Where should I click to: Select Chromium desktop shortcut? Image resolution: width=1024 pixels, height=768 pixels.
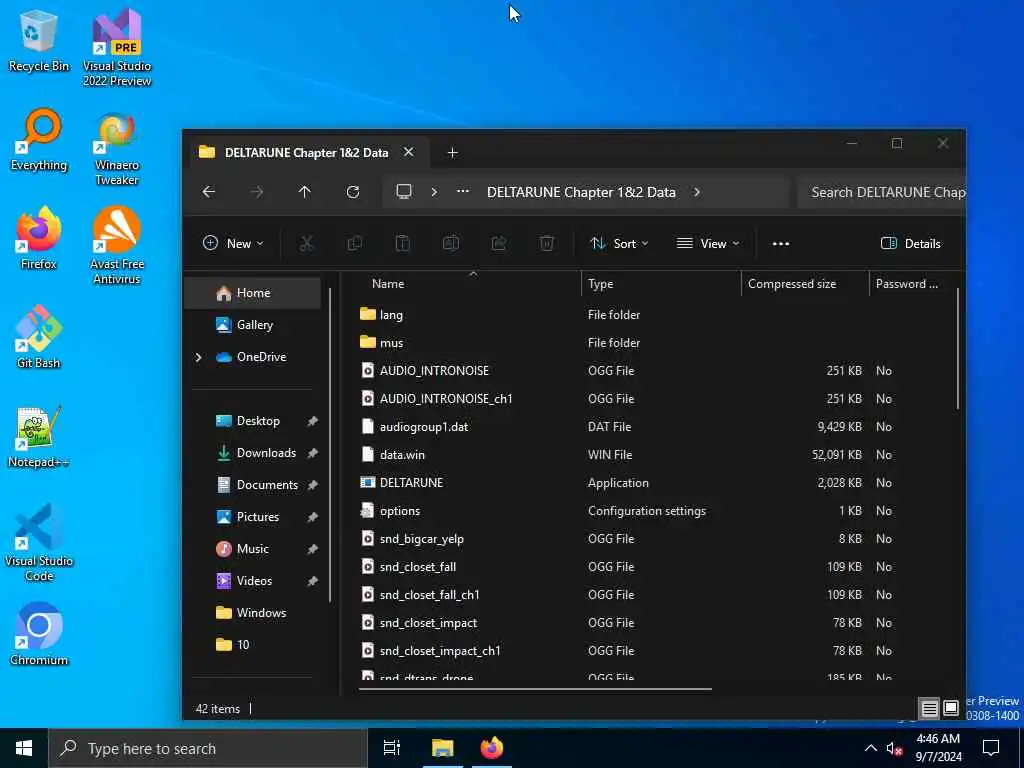tap(39, 635)
